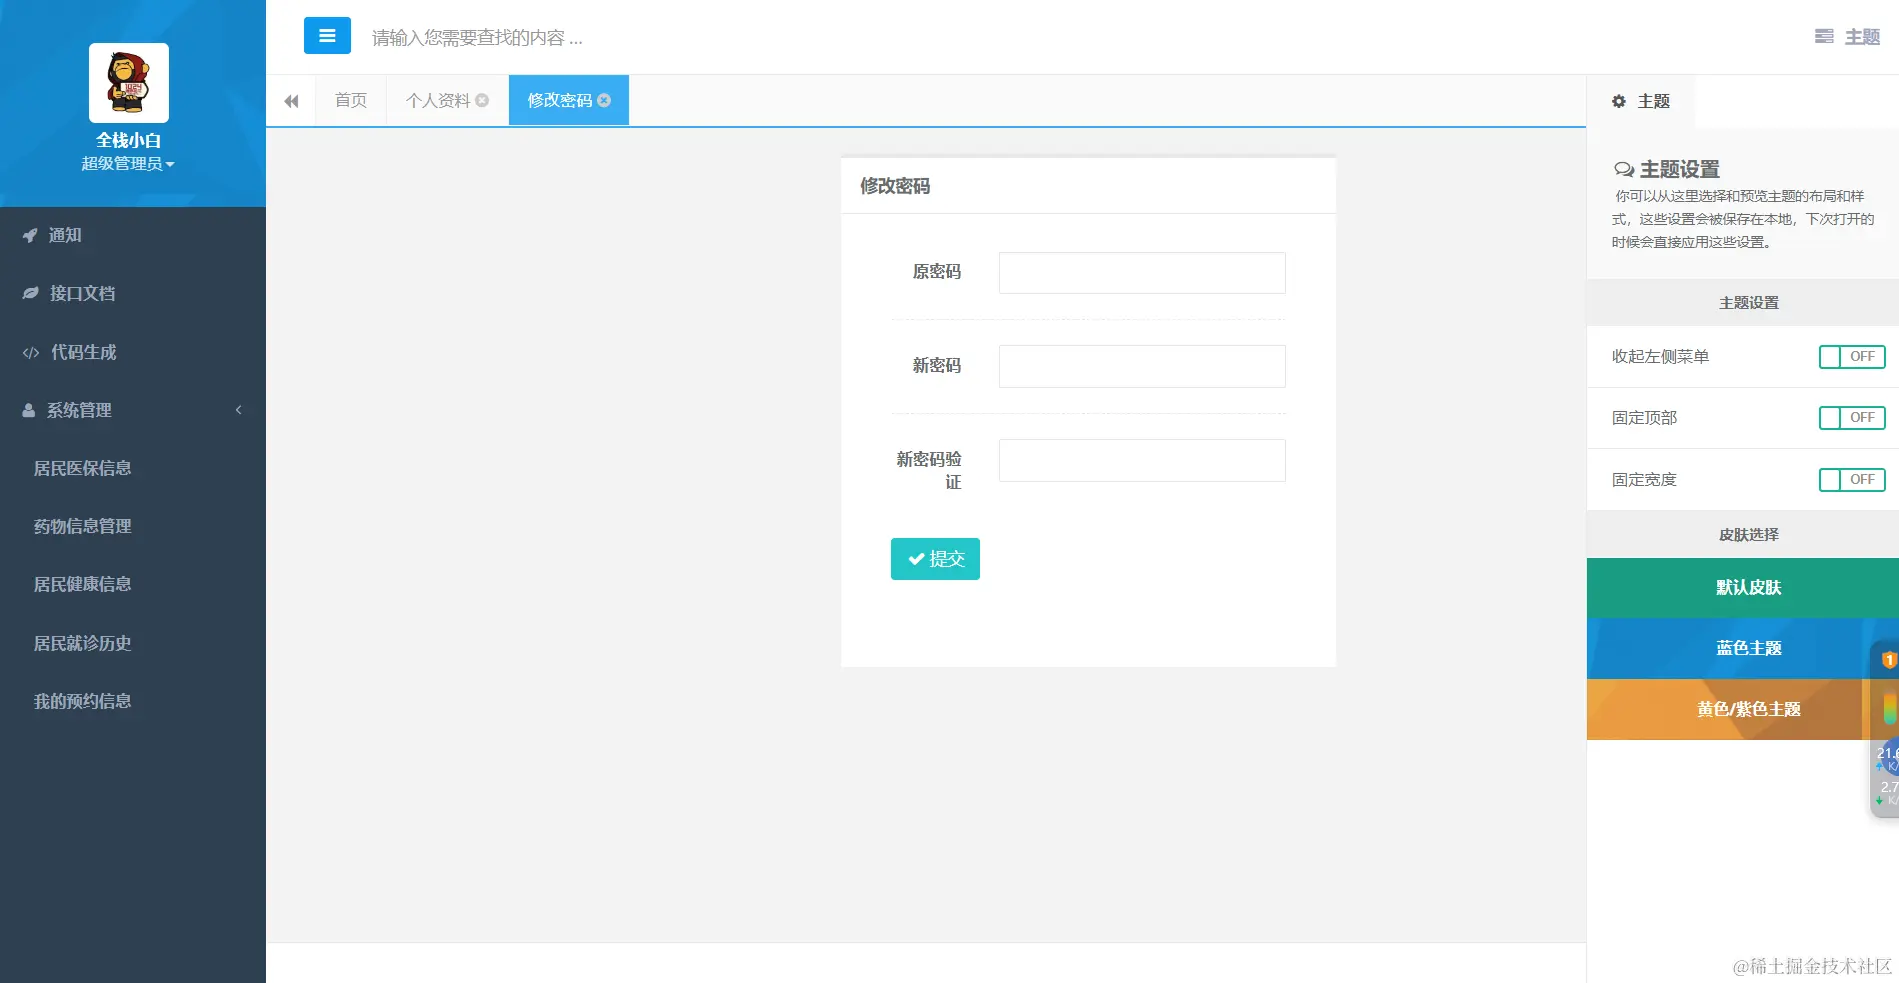Click the user avatar image
Image resolution: width=1899 pixels, height=983 pixels.
pyautogui.click(x=129, y=83)
